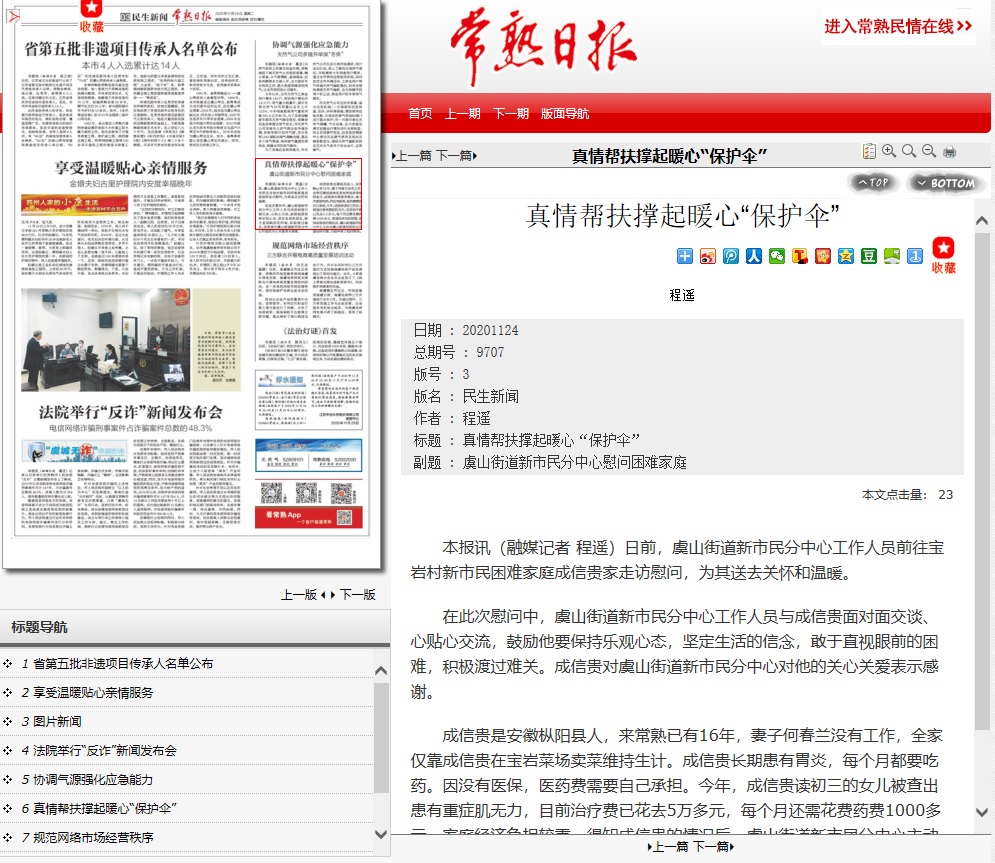Click the 本文点击量 23 counter text
995x863 pixels.
tap(907, 494)
